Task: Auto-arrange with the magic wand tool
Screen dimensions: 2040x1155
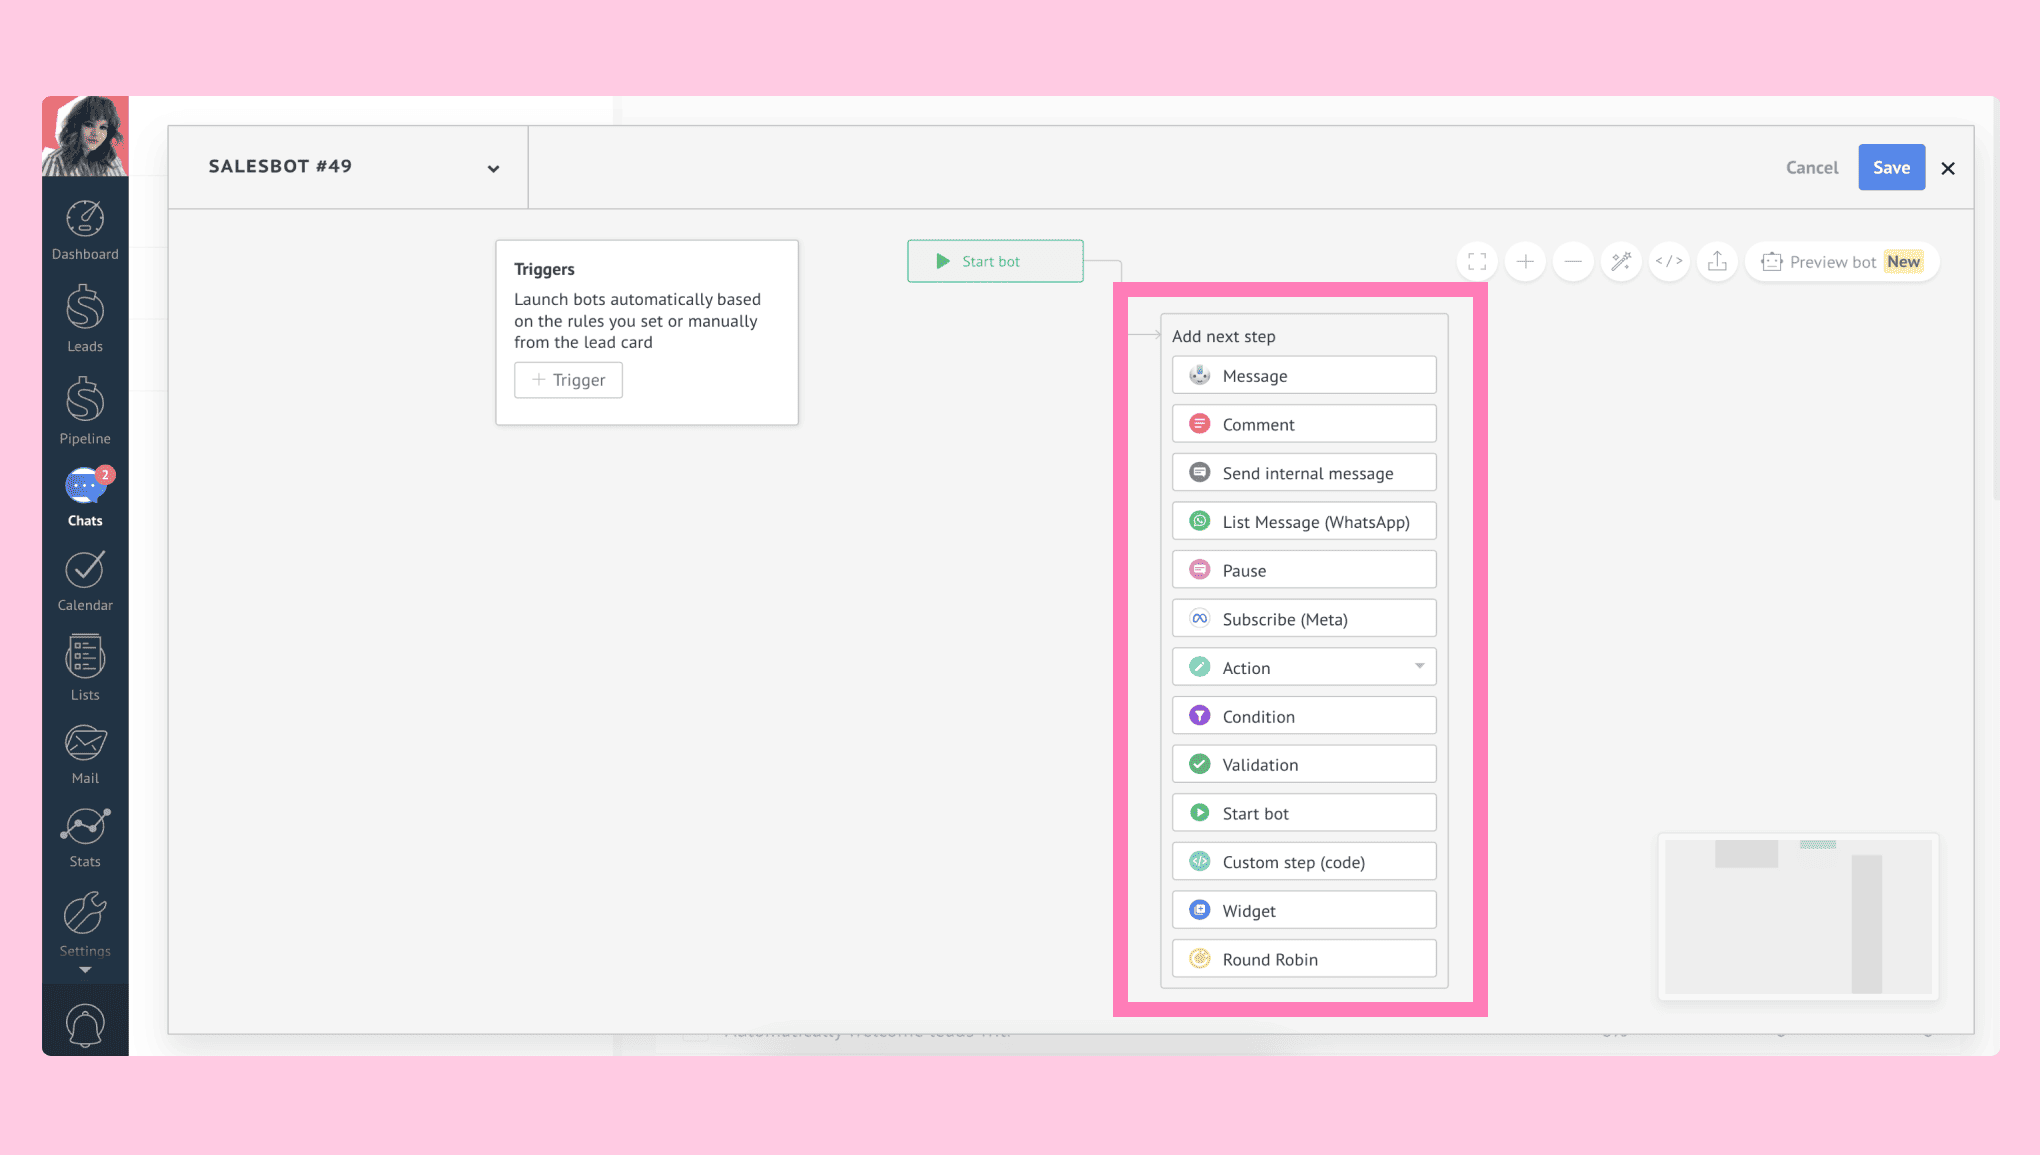Action: (1621, 262)
